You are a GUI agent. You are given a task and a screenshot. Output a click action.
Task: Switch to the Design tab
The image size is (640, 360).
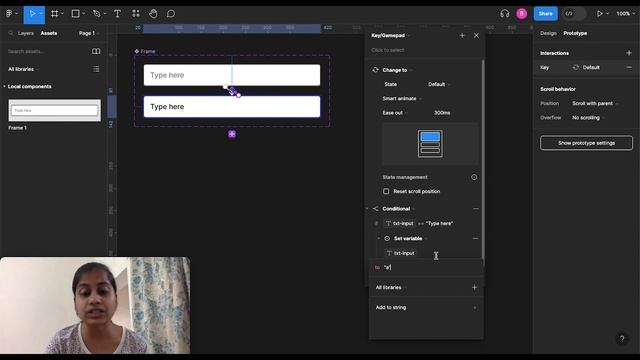[x=548, y=33]
